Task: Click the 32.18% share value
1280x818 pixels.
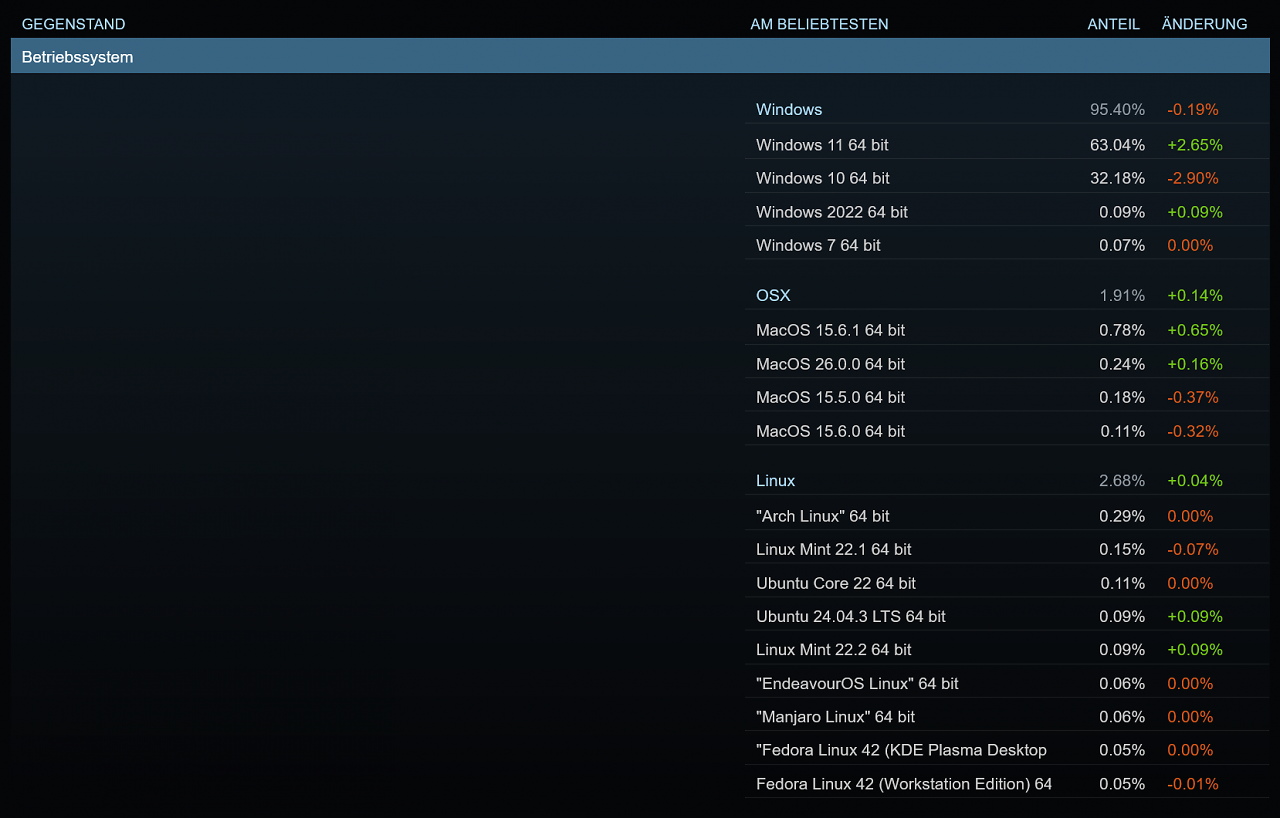Action: [1117, 178]
